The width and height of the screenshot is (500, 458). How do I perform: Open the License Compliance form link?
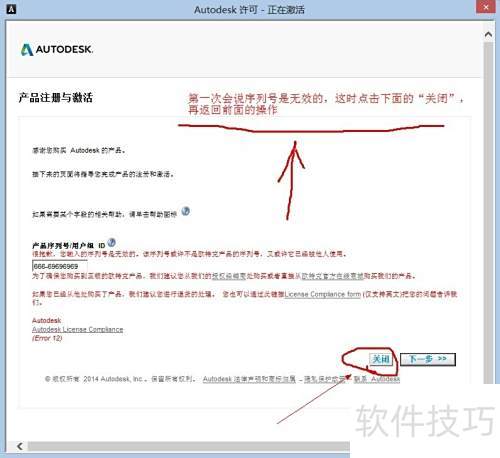pos(322,294)
